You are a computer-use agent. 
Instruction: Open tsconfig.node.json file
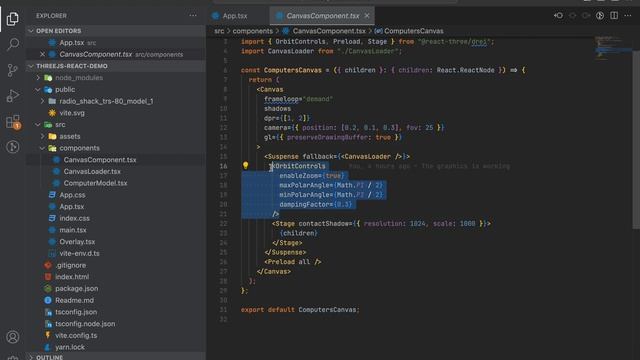[x=85, y=324]
